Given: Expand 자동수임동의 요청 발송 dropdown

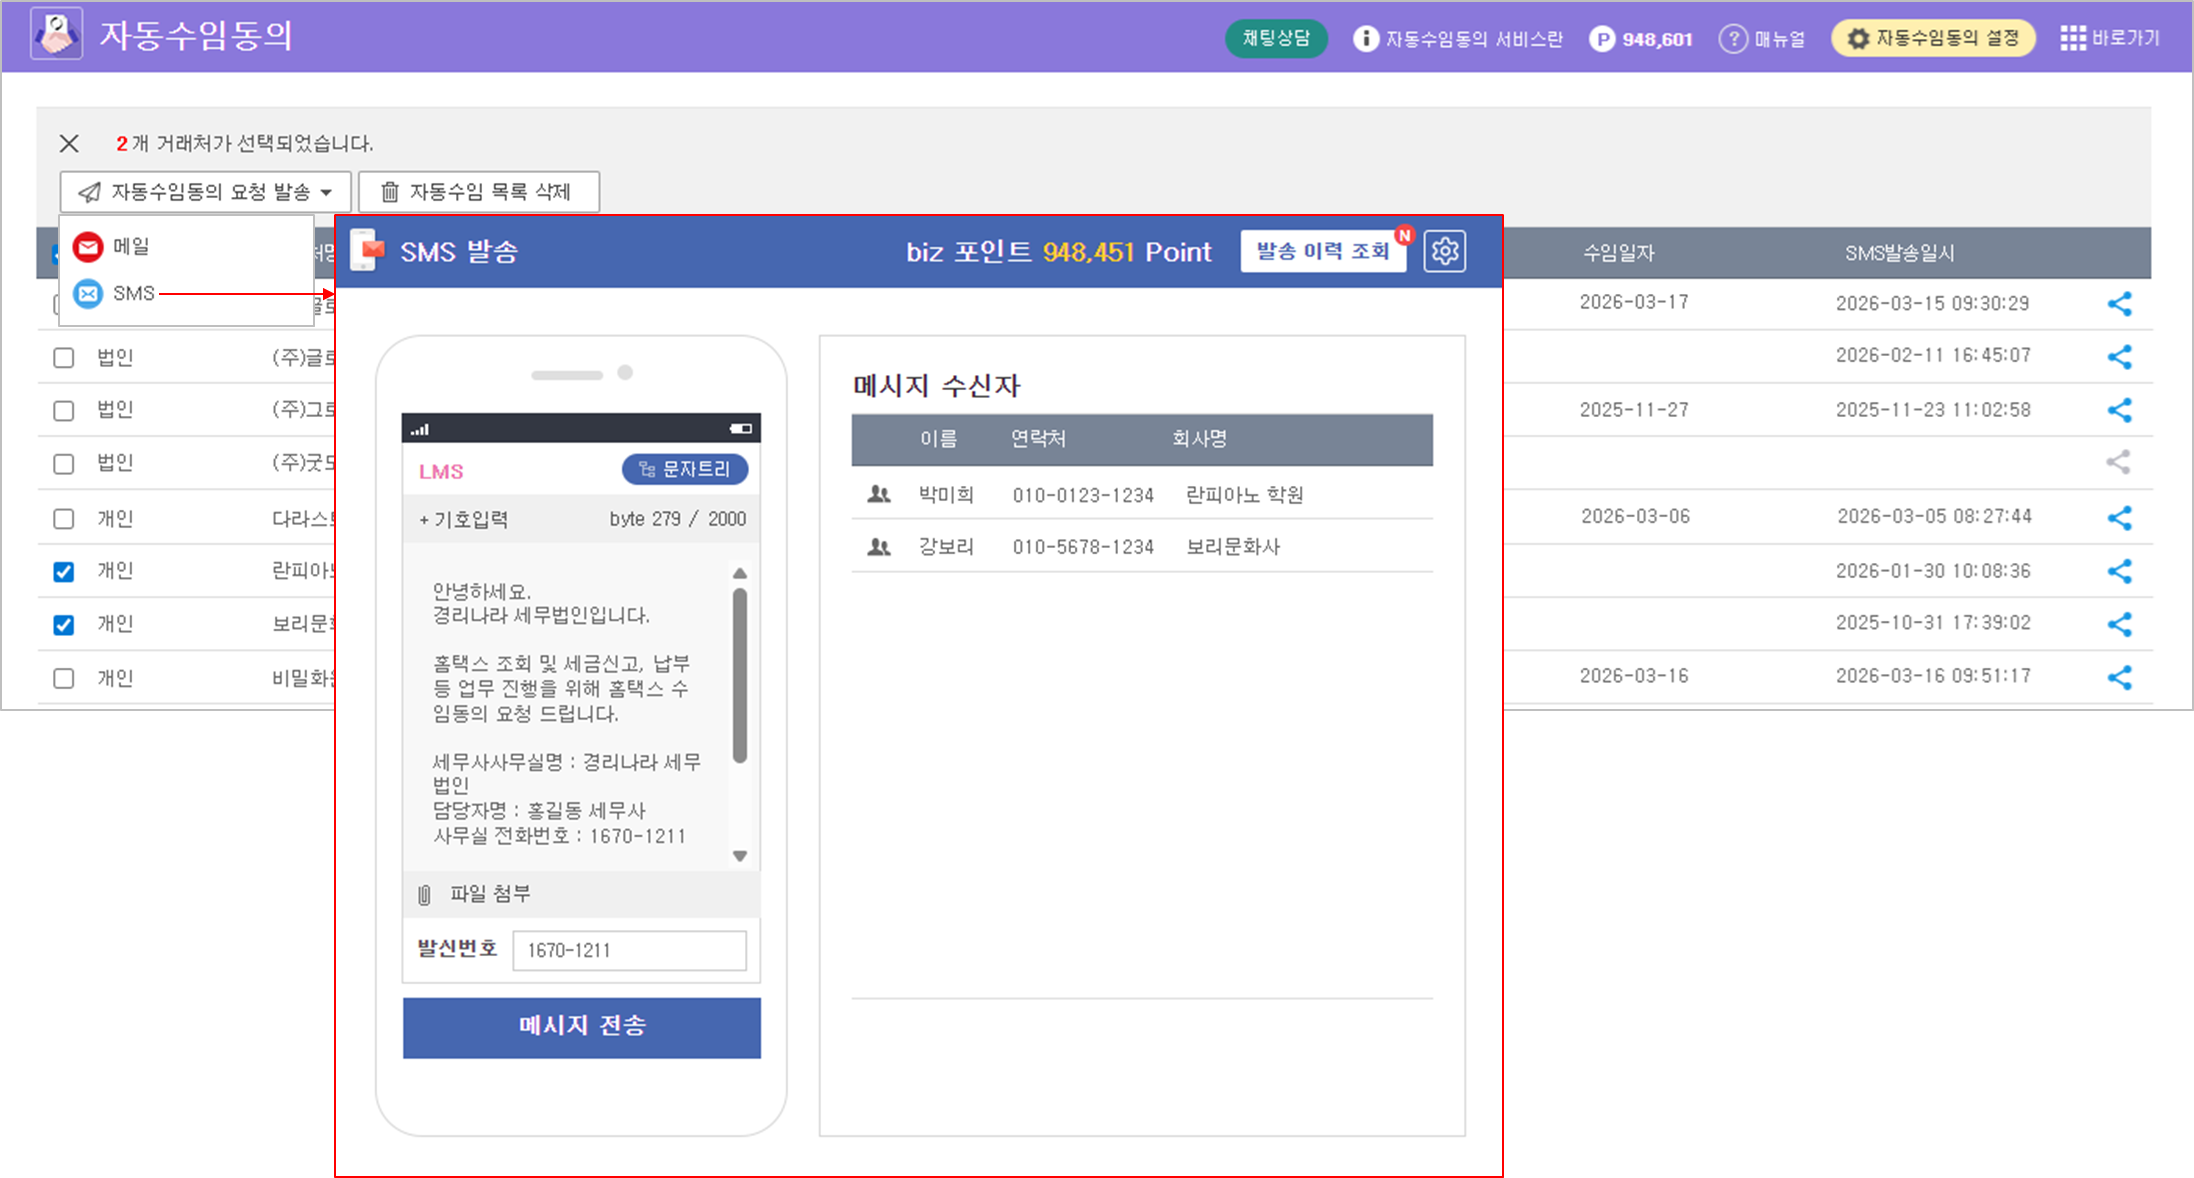Looking at the screenshot, I should (x=205, y=192).
